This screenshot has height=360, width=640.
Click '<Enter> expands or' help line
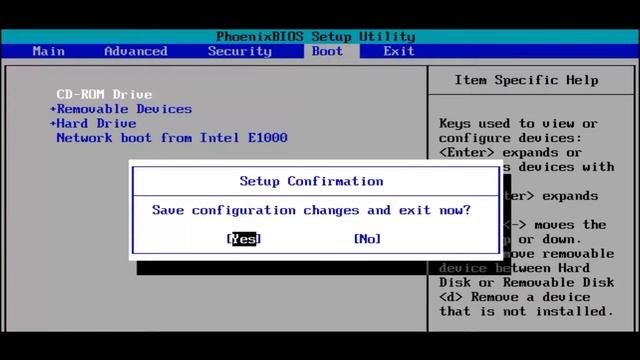pos(510,152)
